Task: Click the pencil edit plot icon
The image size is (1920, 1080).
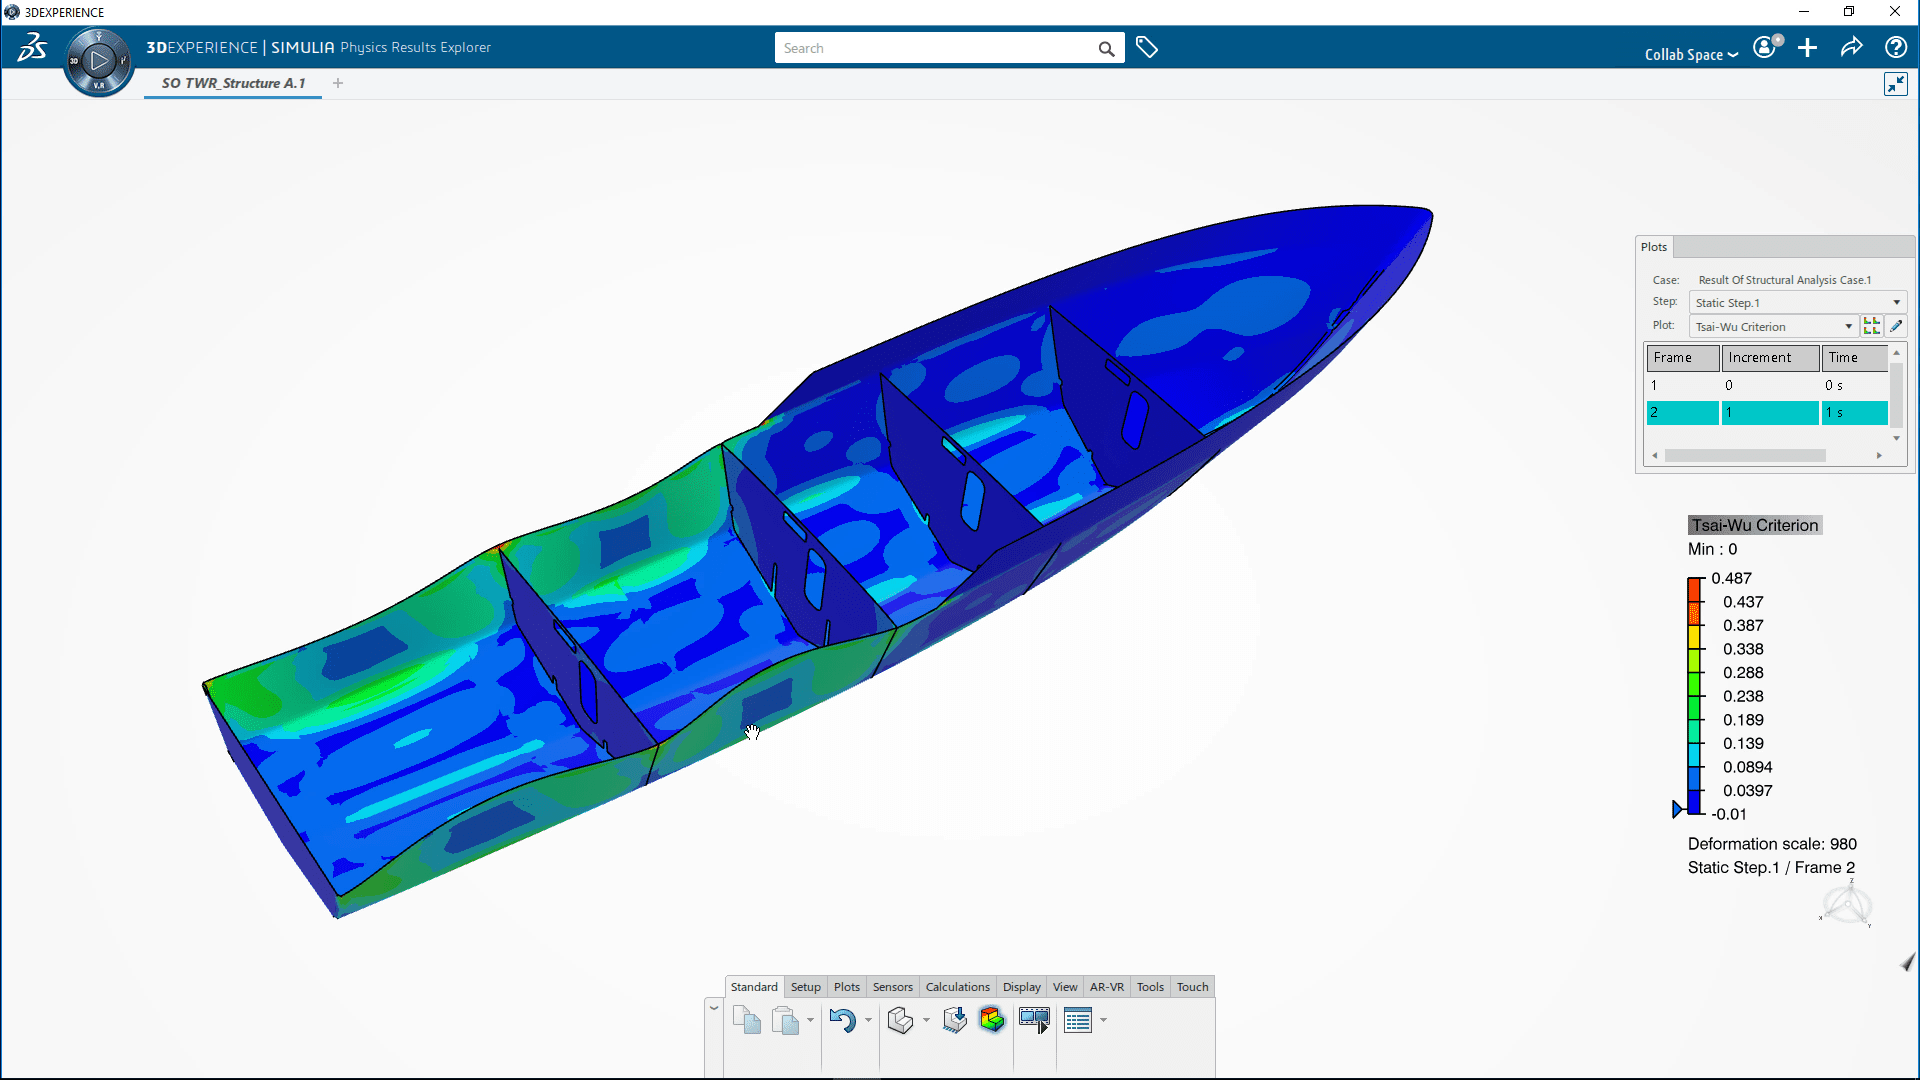Action: 1896,326
